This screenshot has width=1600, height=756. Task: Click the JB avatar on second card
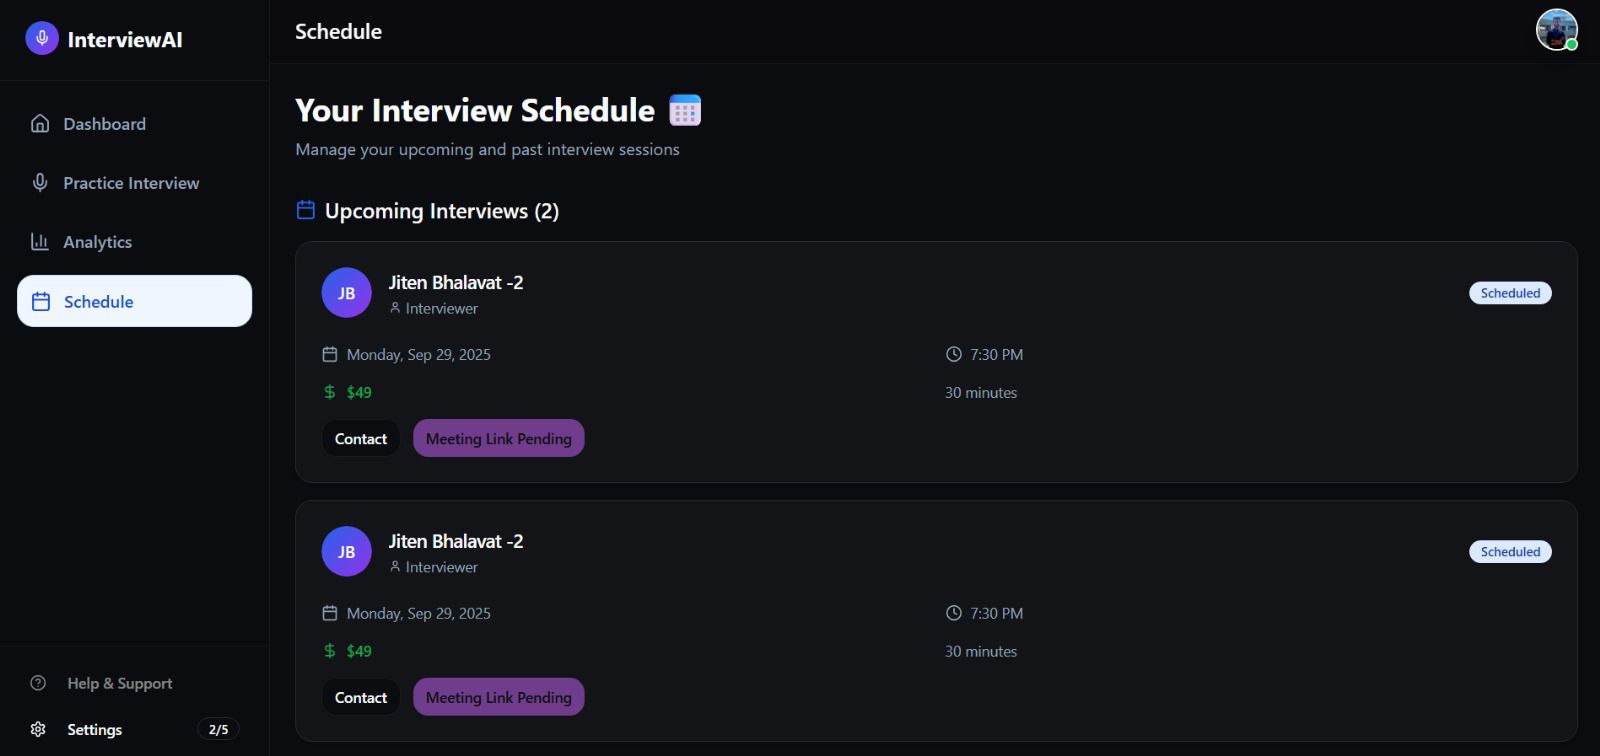pos(346,551)
